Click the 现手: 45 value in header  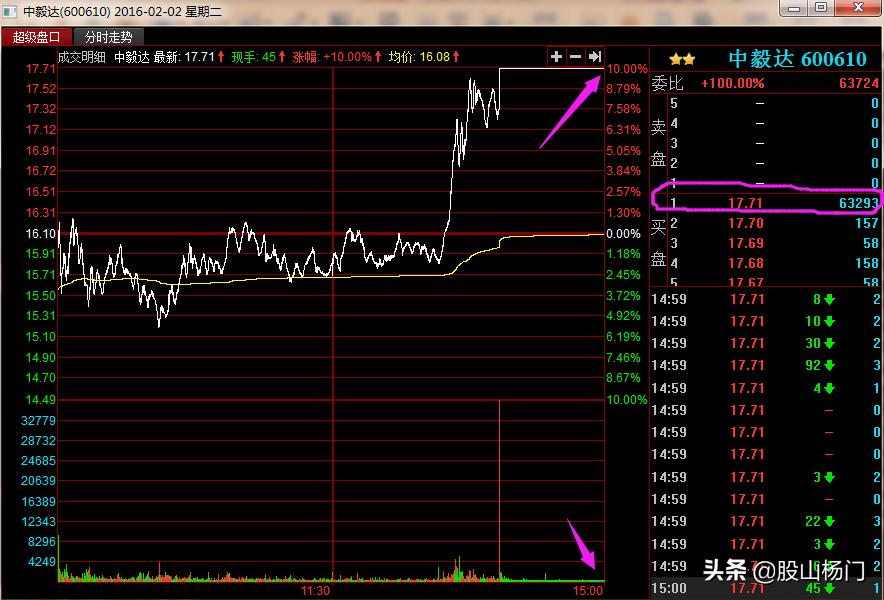click(x=253, y=57)
